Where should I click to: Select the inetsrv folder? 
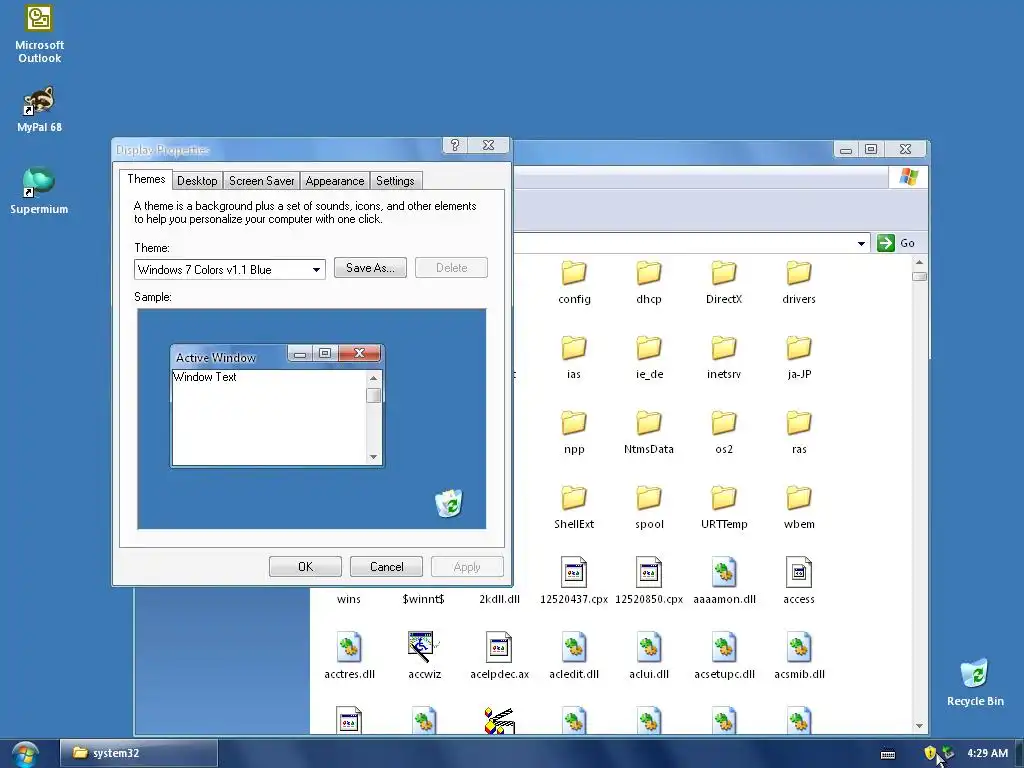coord(724,358)
